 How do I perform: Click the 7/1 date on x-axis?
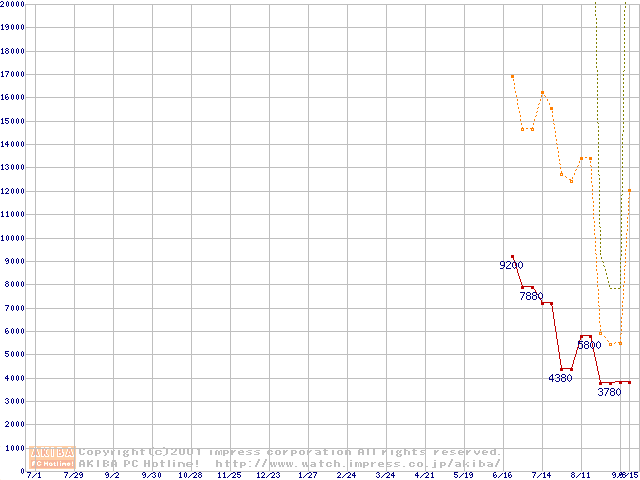(34, 475)
